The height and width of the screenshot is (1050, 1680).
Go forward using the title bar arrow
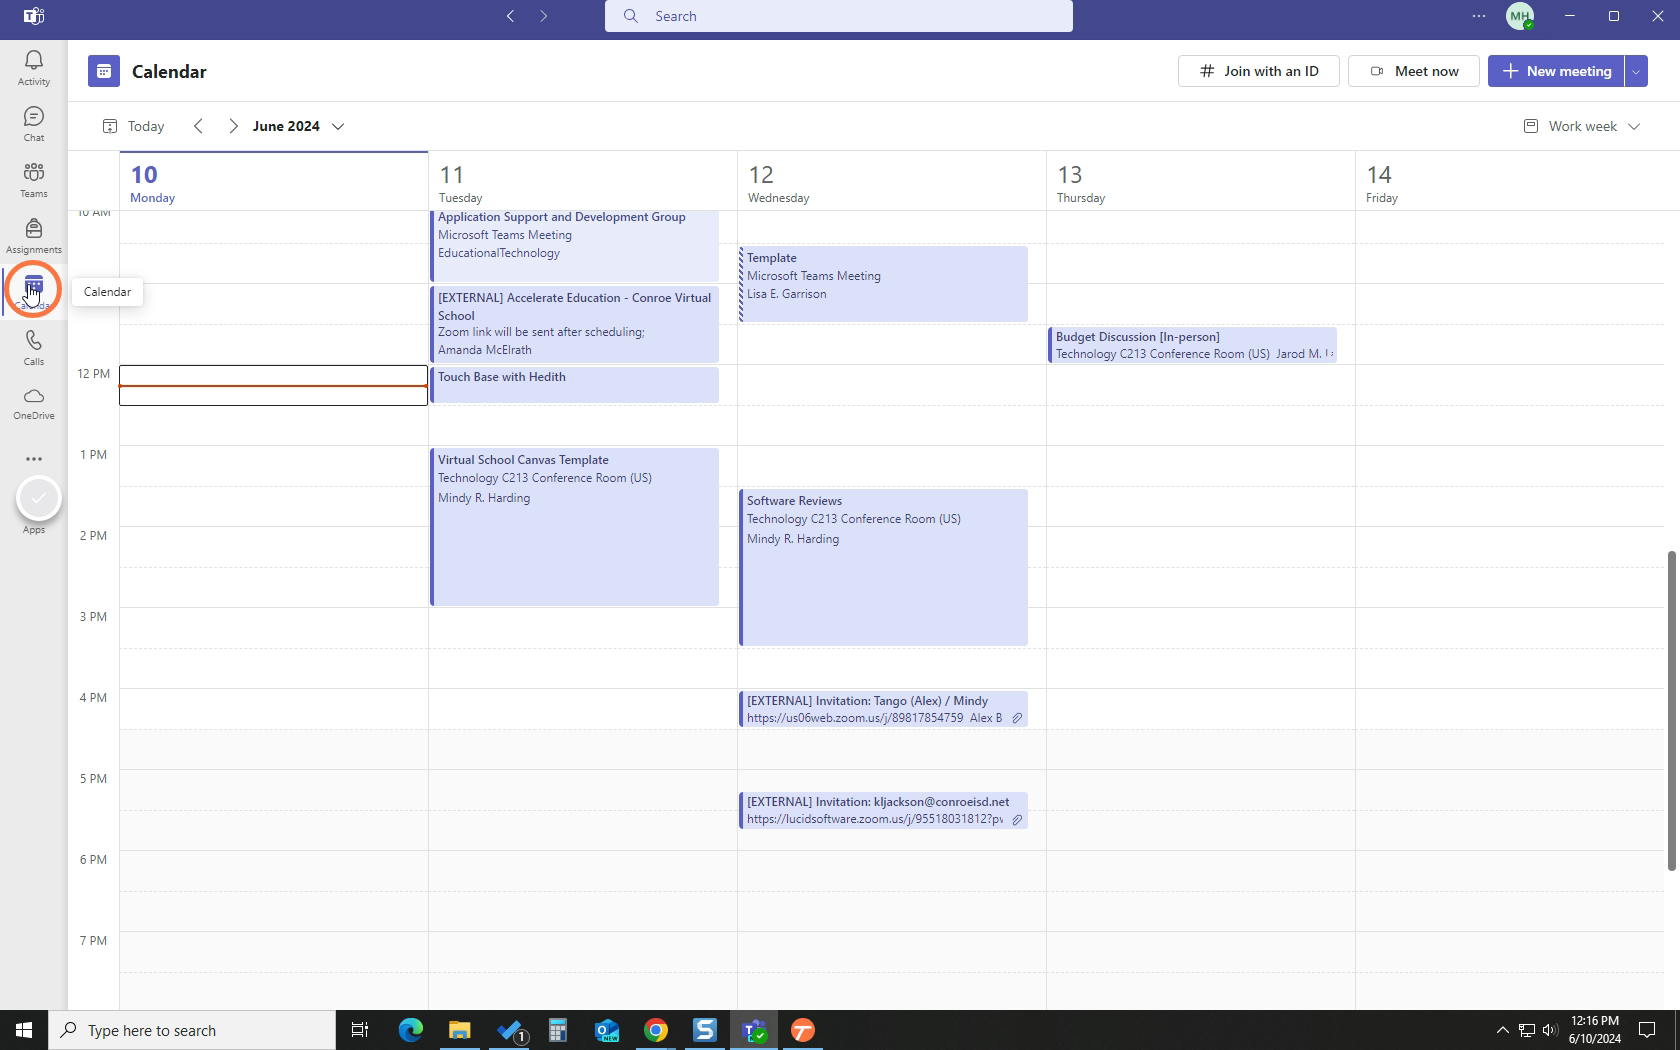tap(544, 16)
